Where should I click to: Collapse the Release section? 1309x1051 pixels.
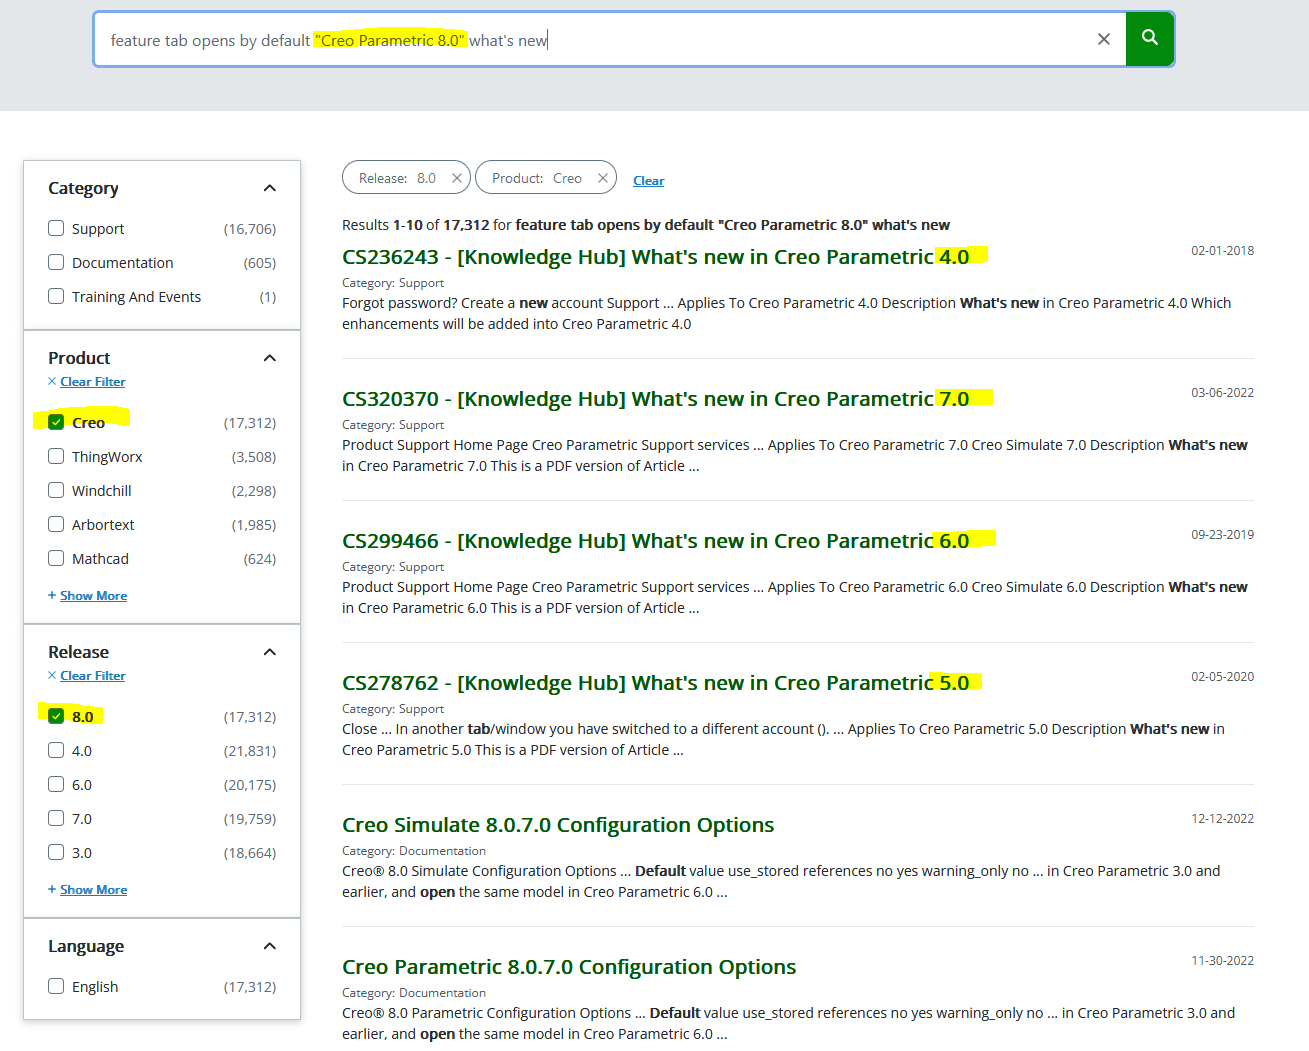(269, 651)
